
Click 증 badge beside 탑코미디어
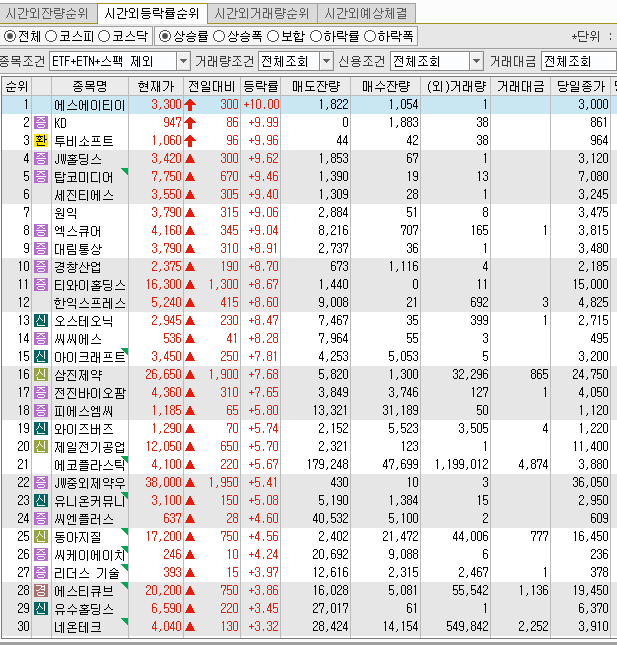click(41, 176)
